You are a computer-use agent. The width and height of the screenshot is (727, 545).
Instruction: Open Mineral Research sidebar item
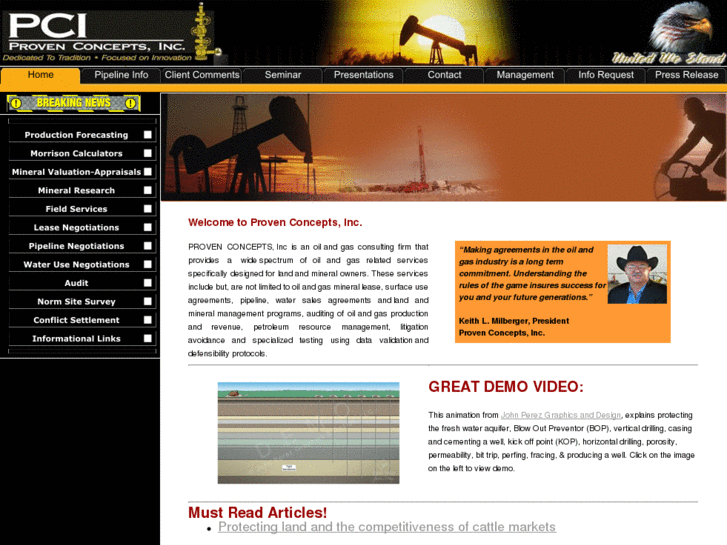(x=83, y=190)
